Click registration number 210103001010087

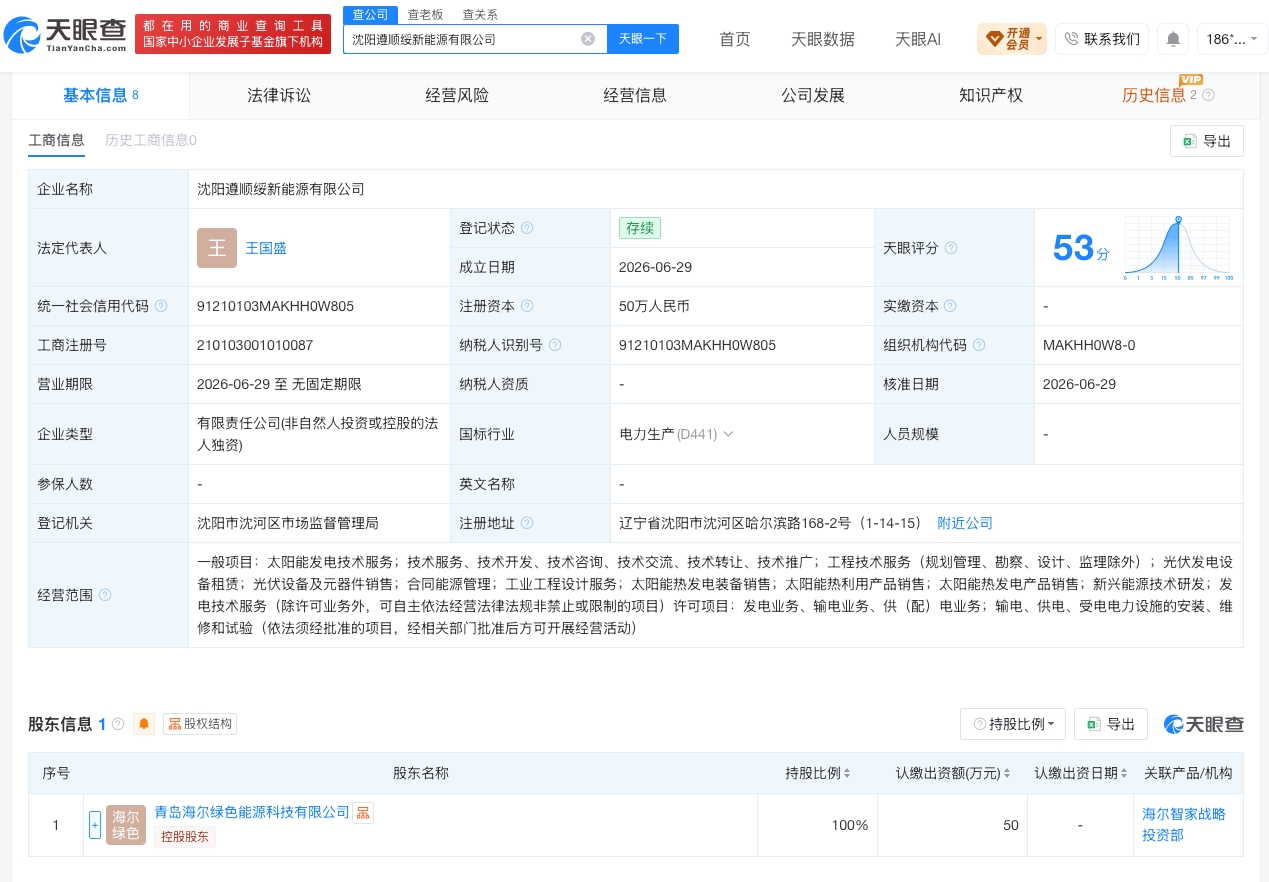(x=255, y=345)
